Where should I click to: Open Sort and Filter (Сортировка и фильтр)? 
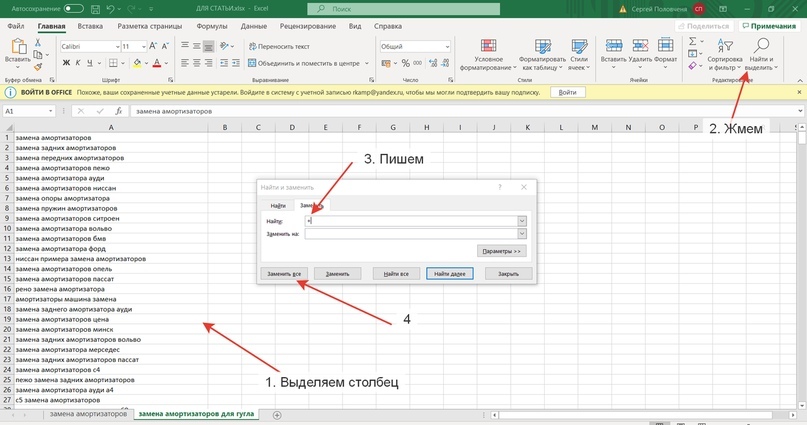point(725,54)
